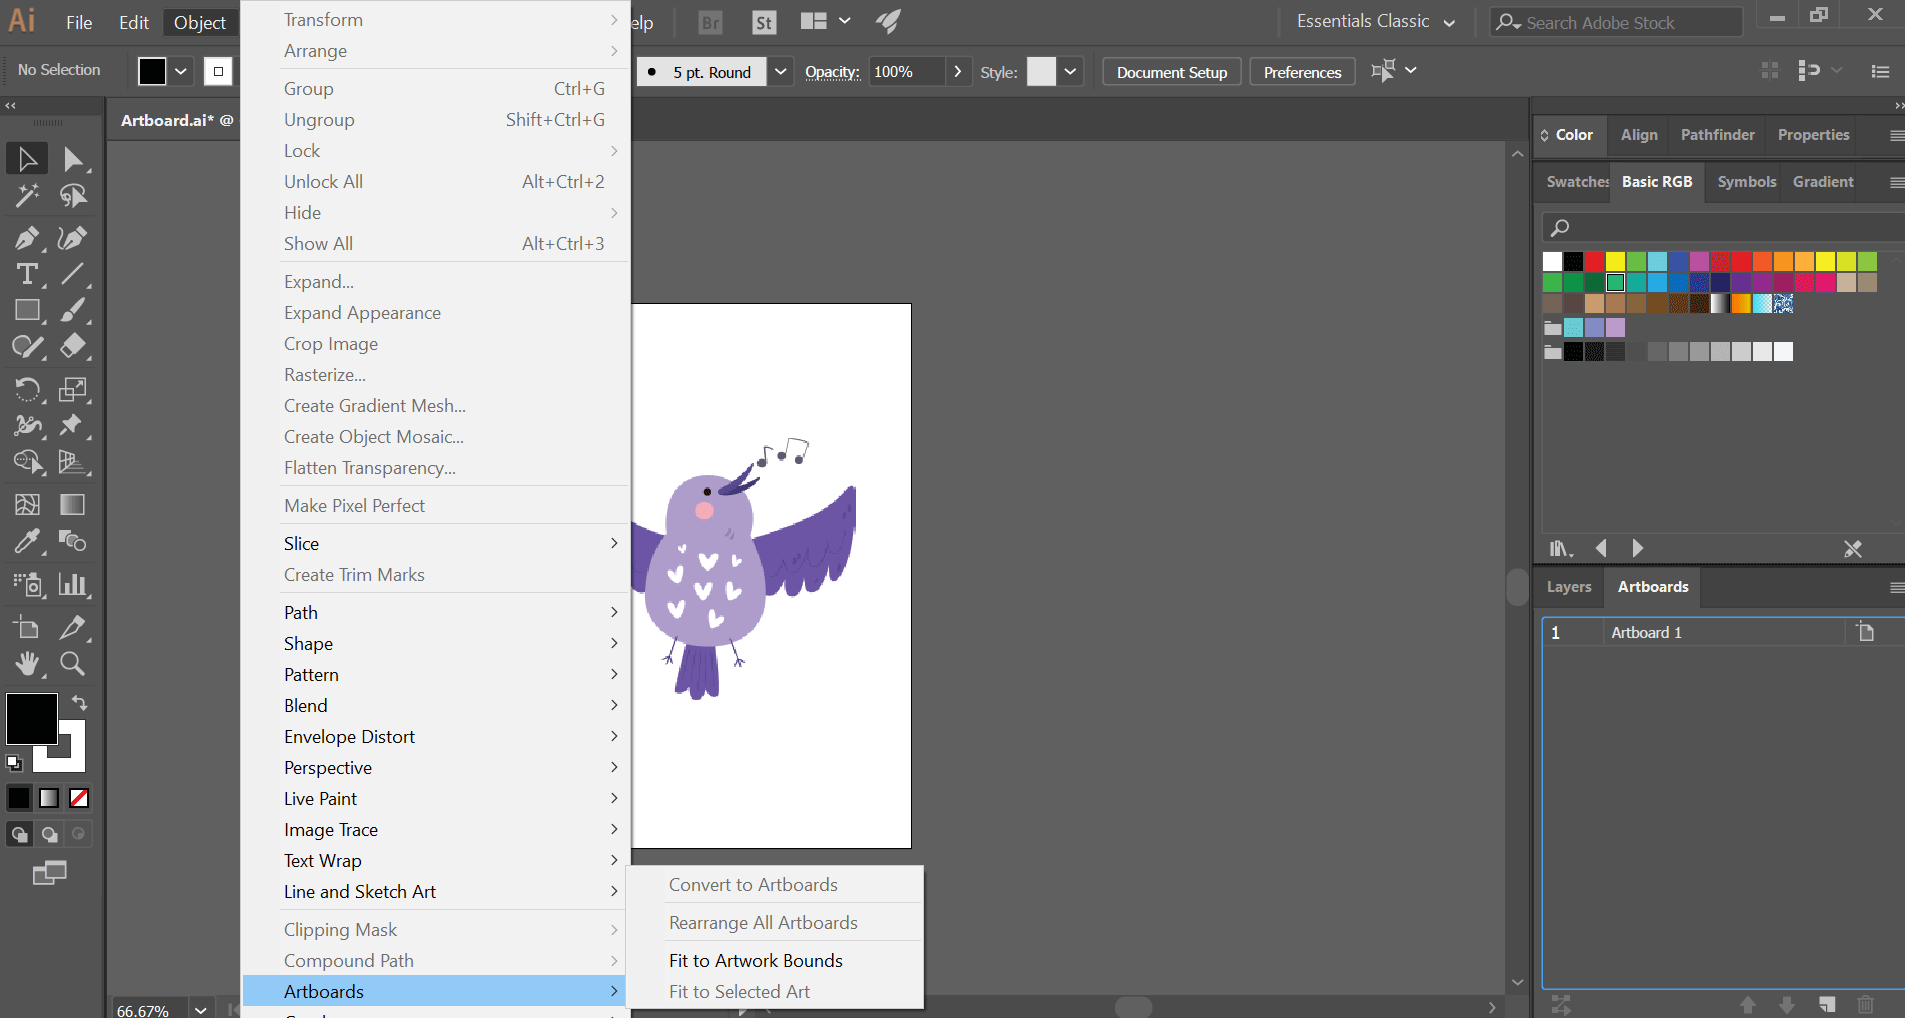Select the Hand tool
1905x1018 pixels.
coord(27,664)
